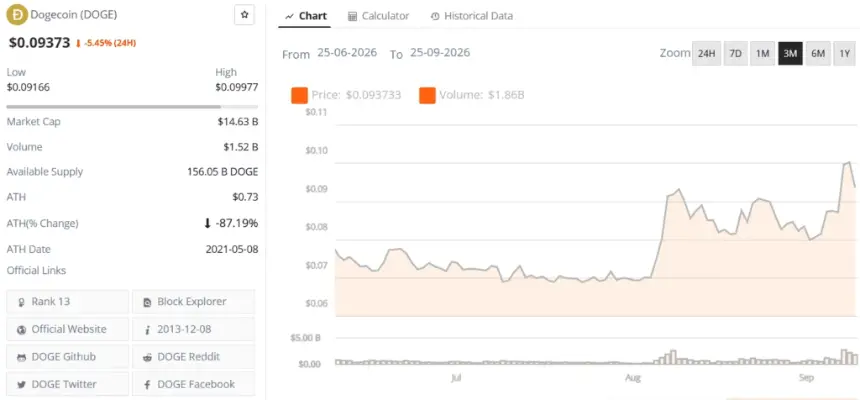This screenshot has width=860, height=400.
Task: Open the Chart tab
Action: point(306,16)
